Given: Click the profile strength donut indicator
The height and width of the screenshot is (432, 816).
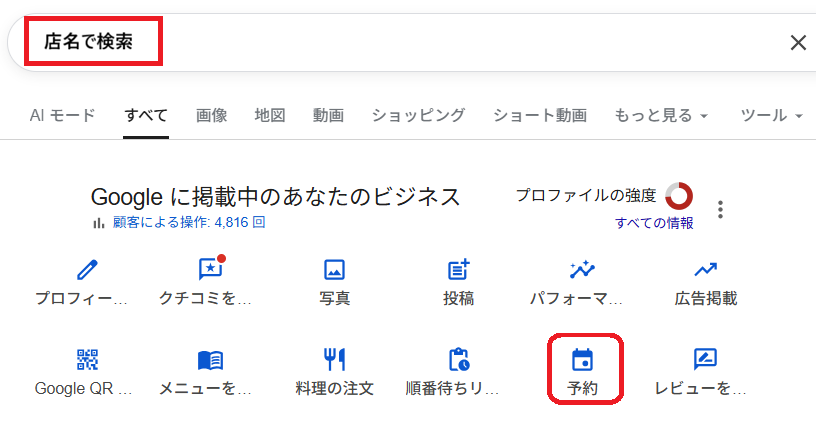Looking at the screenshot, I should point(679,196).
